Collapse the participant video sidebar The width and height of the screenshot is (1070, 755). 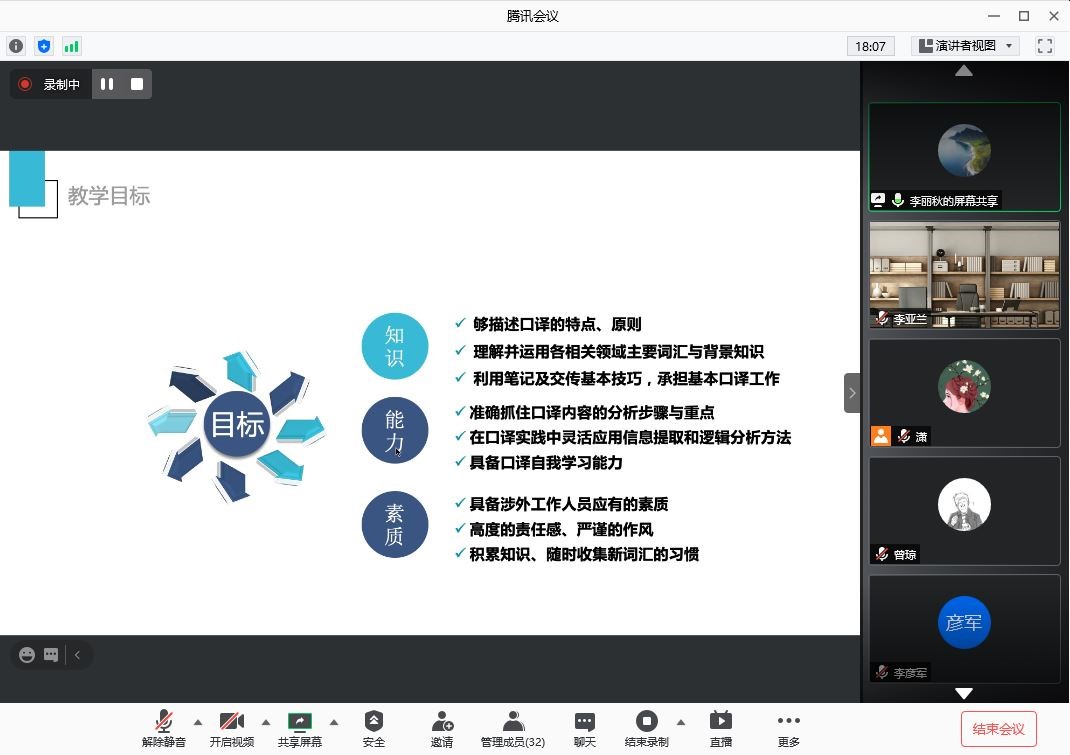(851, 393)
